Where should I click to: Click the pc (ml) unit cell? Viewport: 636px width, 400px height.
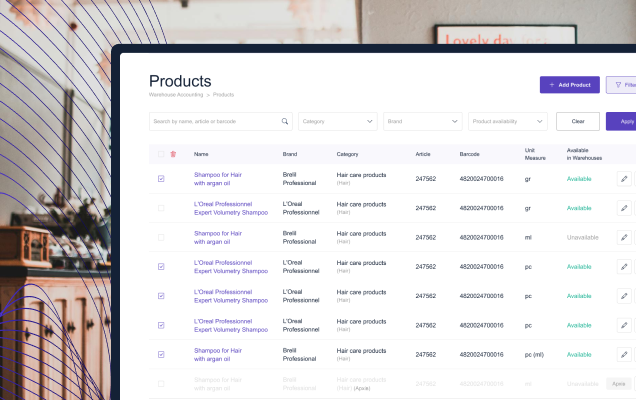click(534, 355)
